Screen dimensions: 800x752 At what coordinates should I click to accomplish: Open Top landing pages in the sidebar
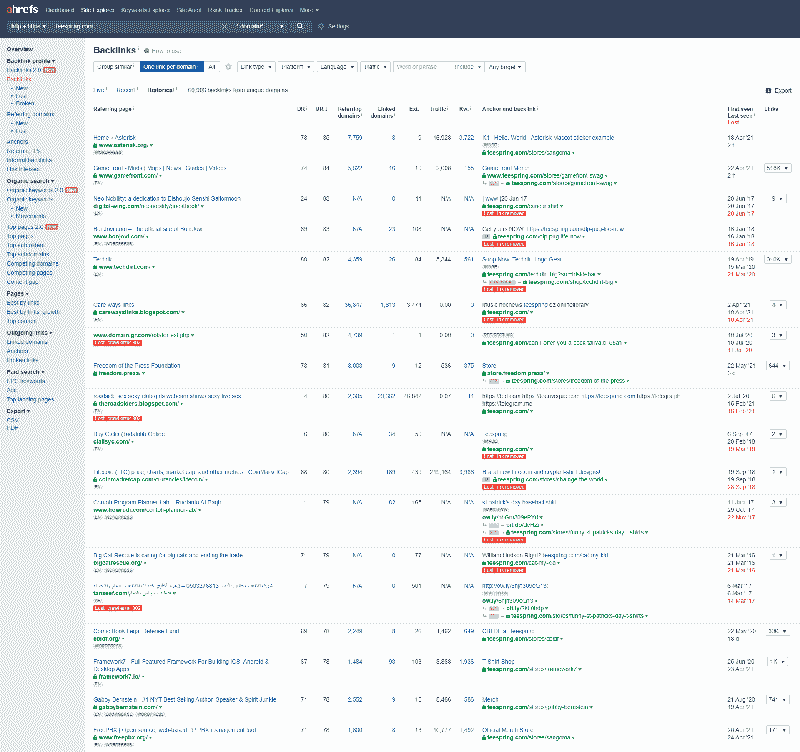tap(30, 399)
